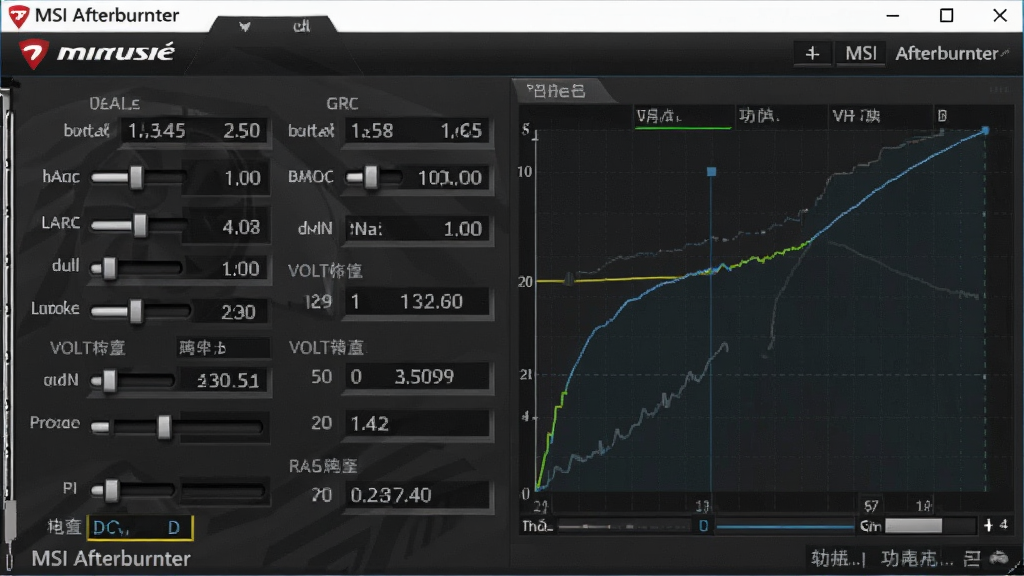Adjust the hAoc slider handle

(136, 177)
